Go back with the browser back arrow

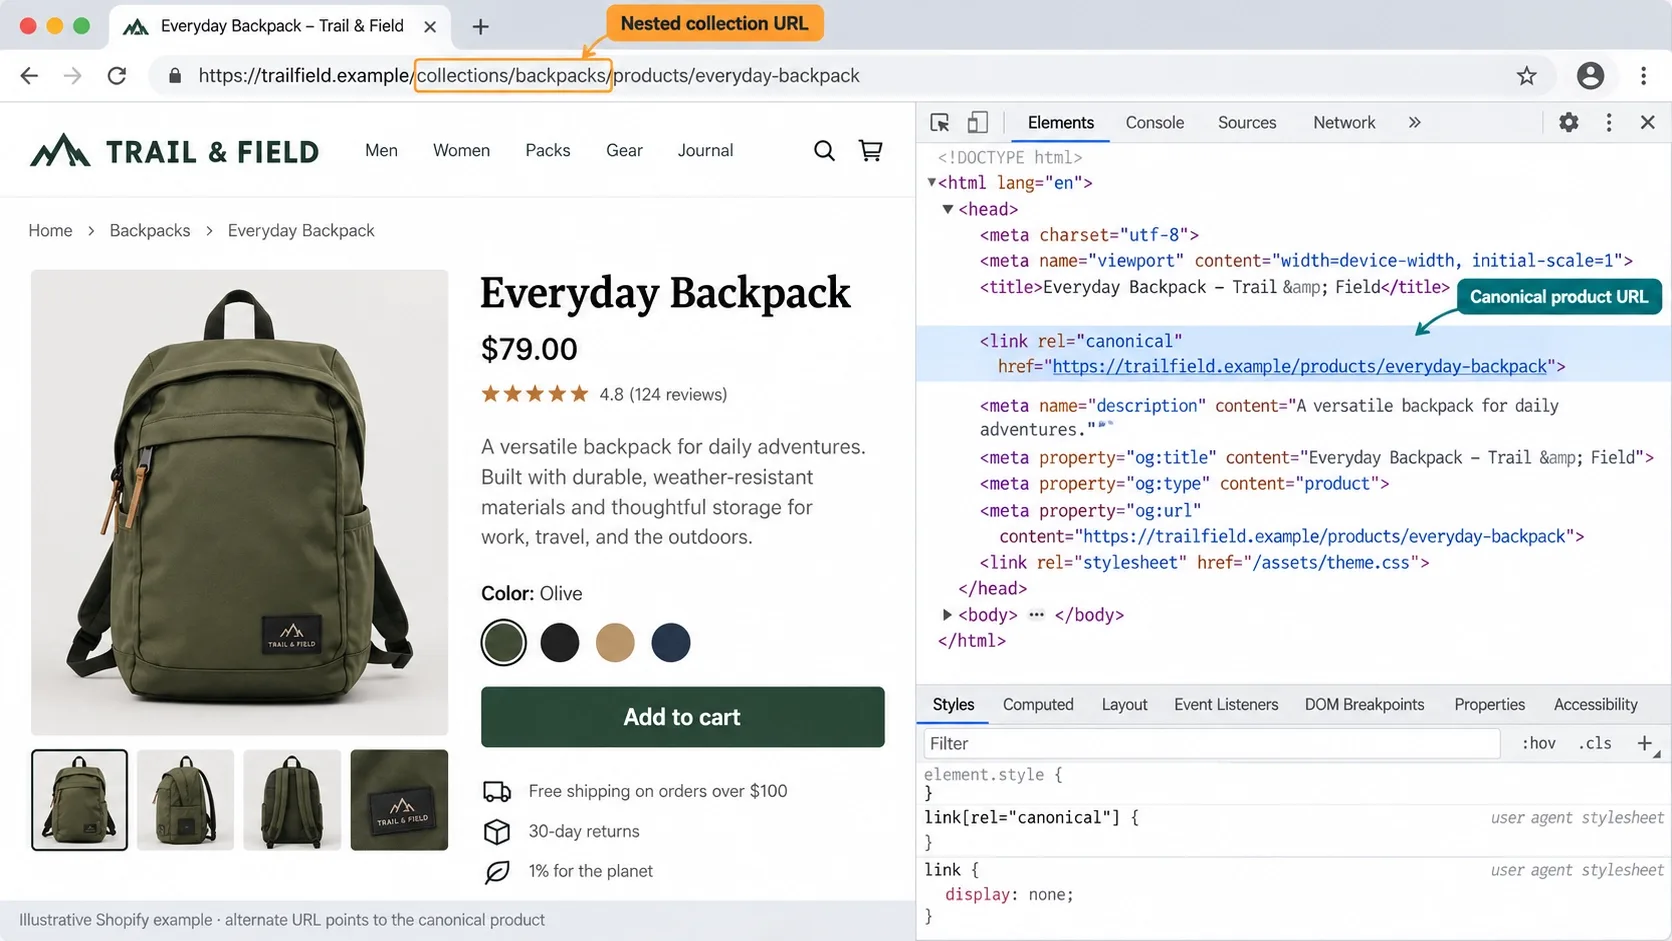click(29, 76)
